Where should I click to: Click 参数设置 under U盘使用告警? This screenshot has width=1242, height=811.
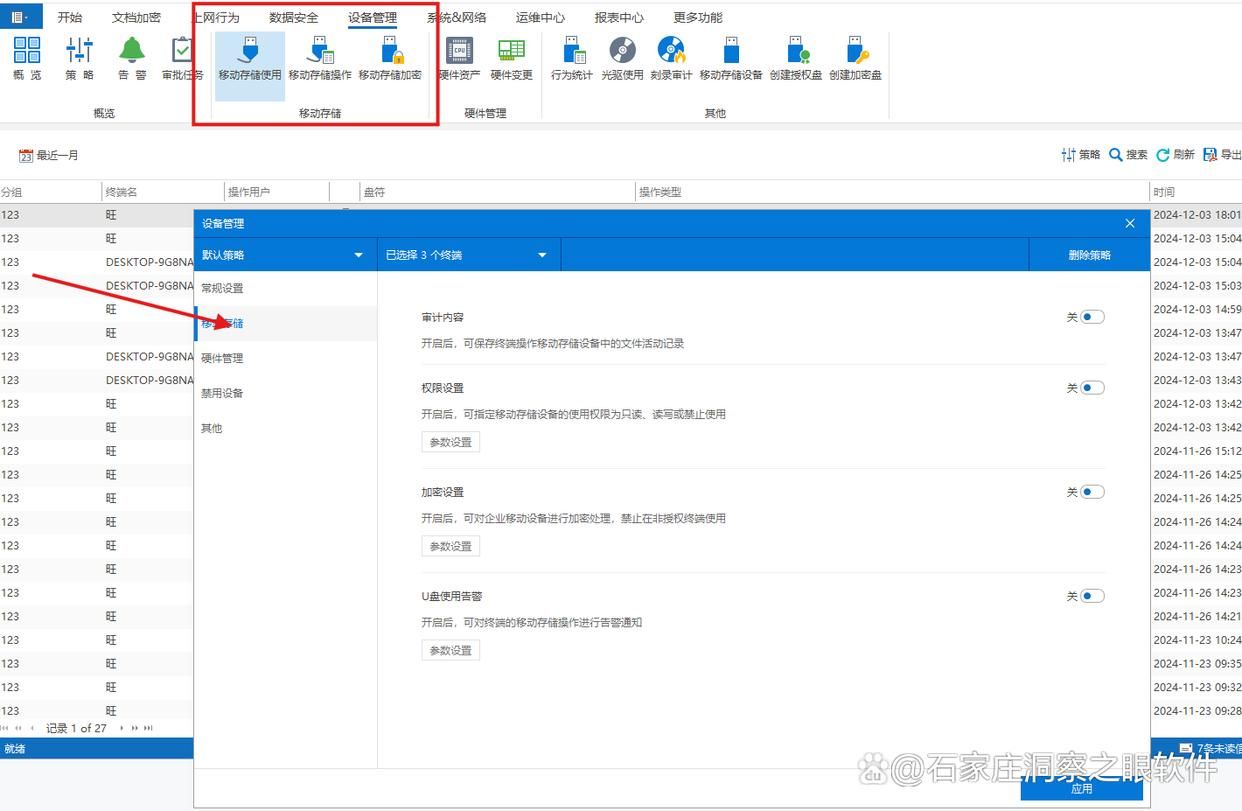(451, 650)
